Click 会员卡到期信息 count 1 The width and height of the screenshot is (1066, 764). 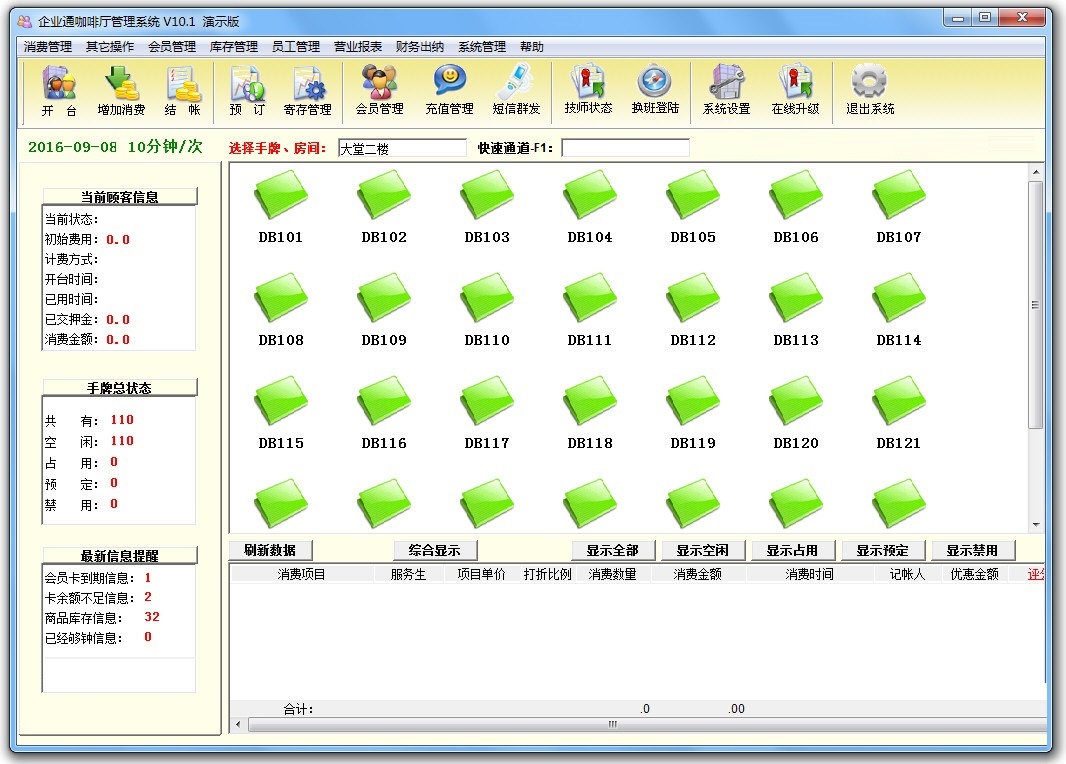(148, 577)
